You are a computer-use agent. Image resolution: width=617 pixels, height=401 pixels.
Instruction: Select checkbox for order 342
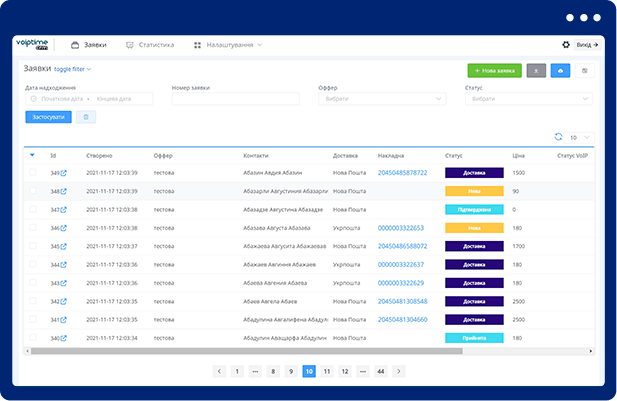pos(33,301)
